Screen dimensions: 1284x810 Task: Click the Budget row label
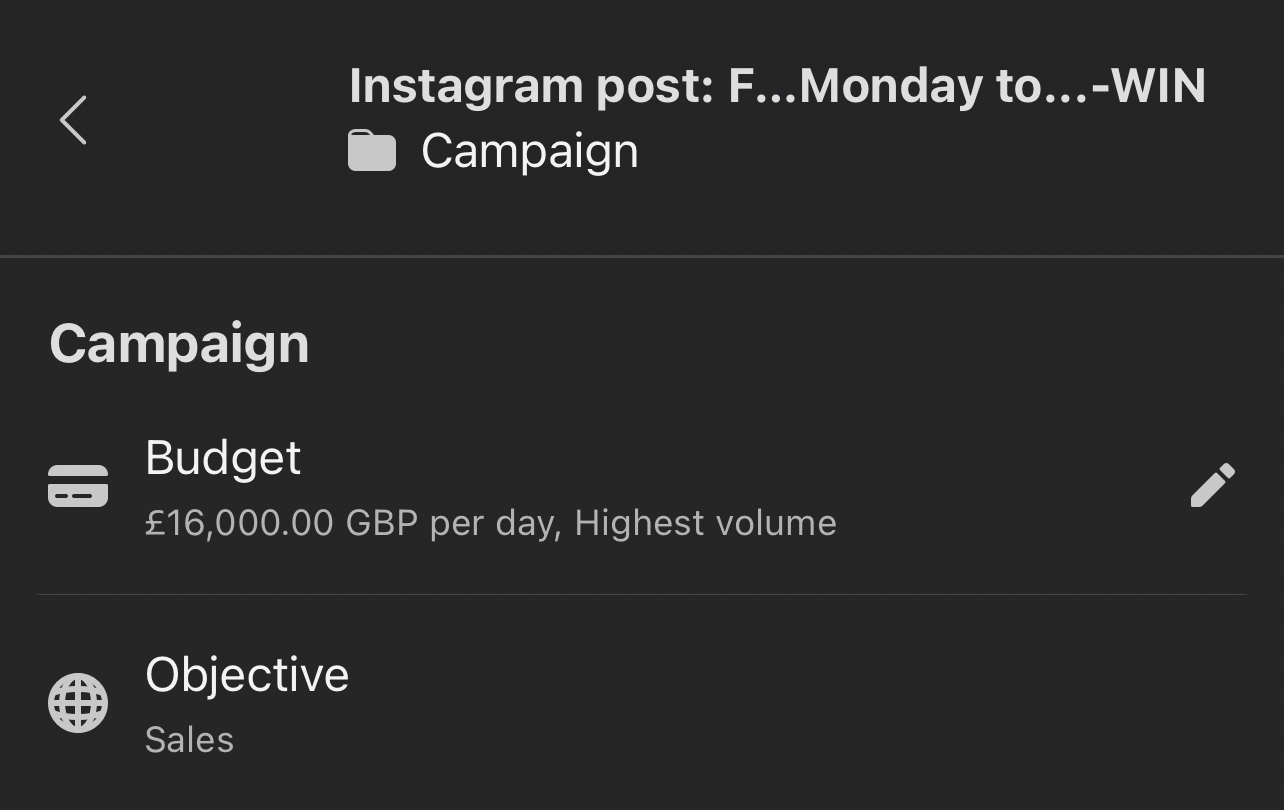pos(223,458)
